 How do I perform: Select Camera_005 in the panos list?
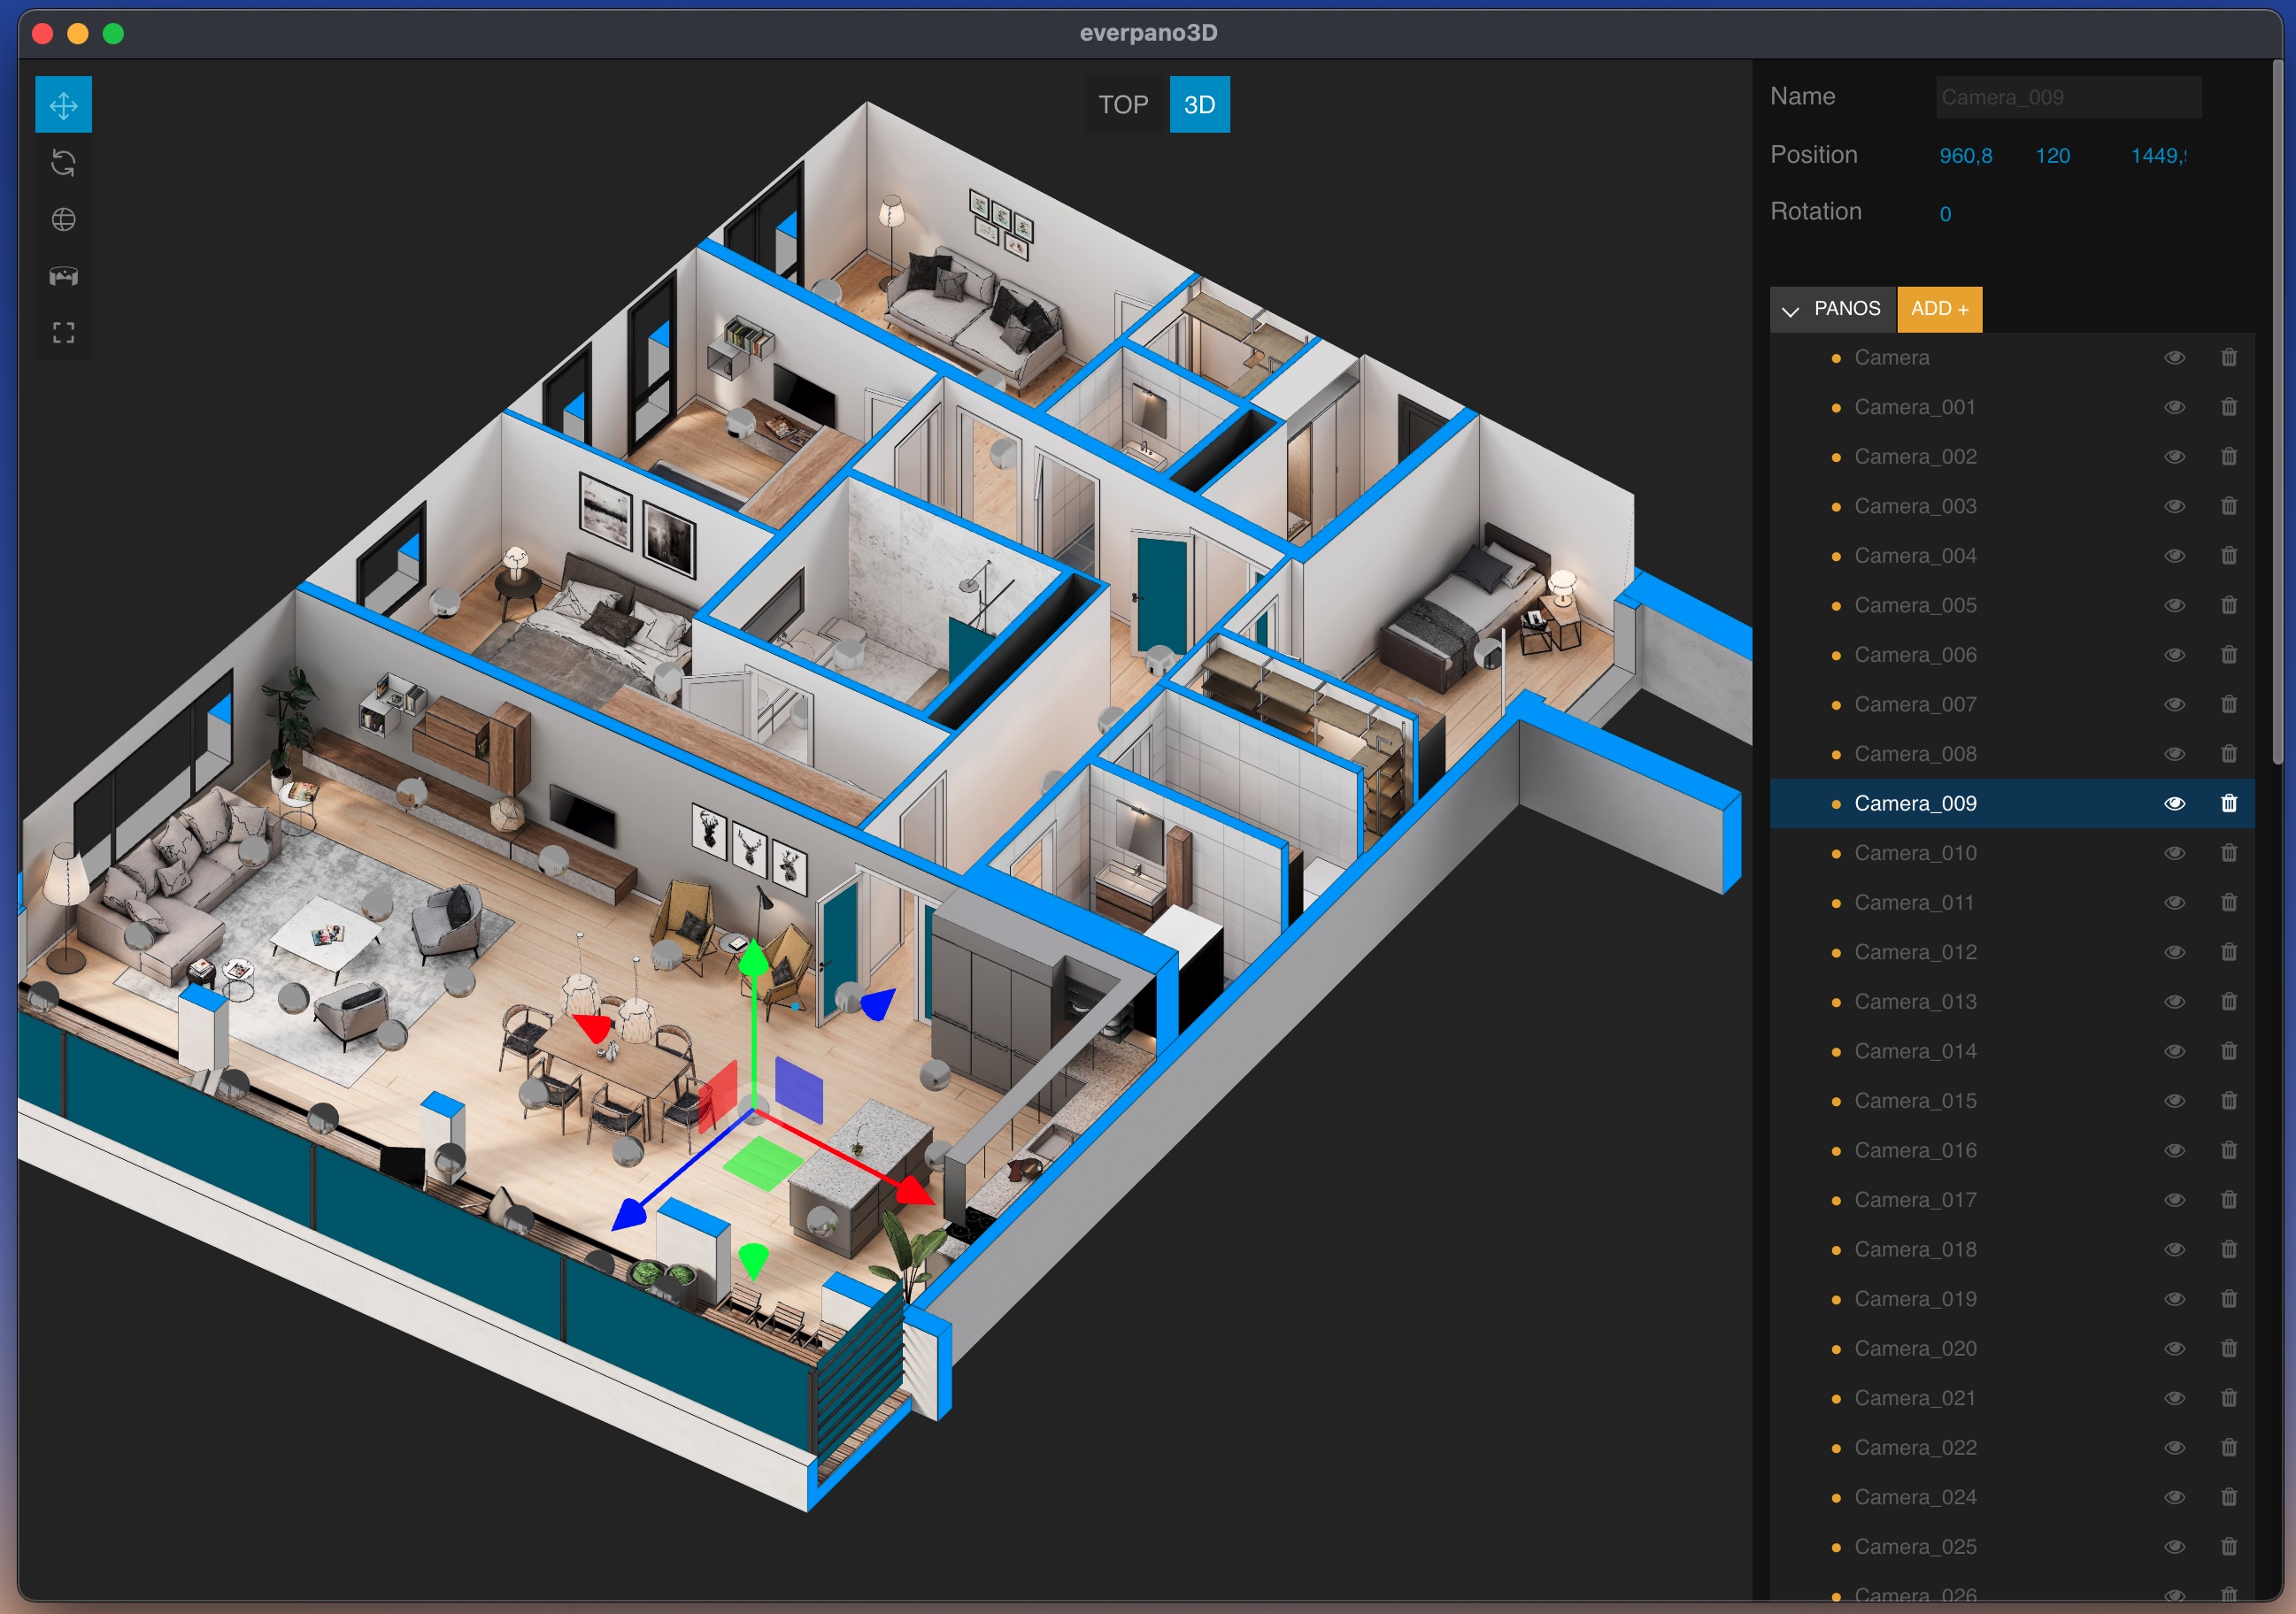1914,605
